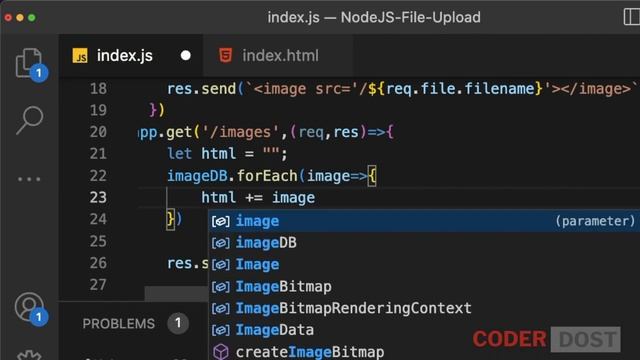Choose the 'createImageBitmap' suggestion
This screenshot has width=640, height=360.
424,351
